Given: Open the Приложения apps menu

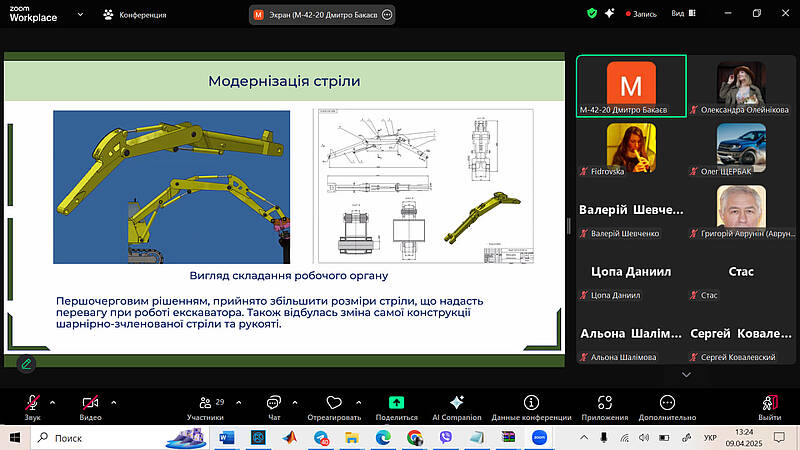Looking at the screenshot, I should click(x=605, y=408).
